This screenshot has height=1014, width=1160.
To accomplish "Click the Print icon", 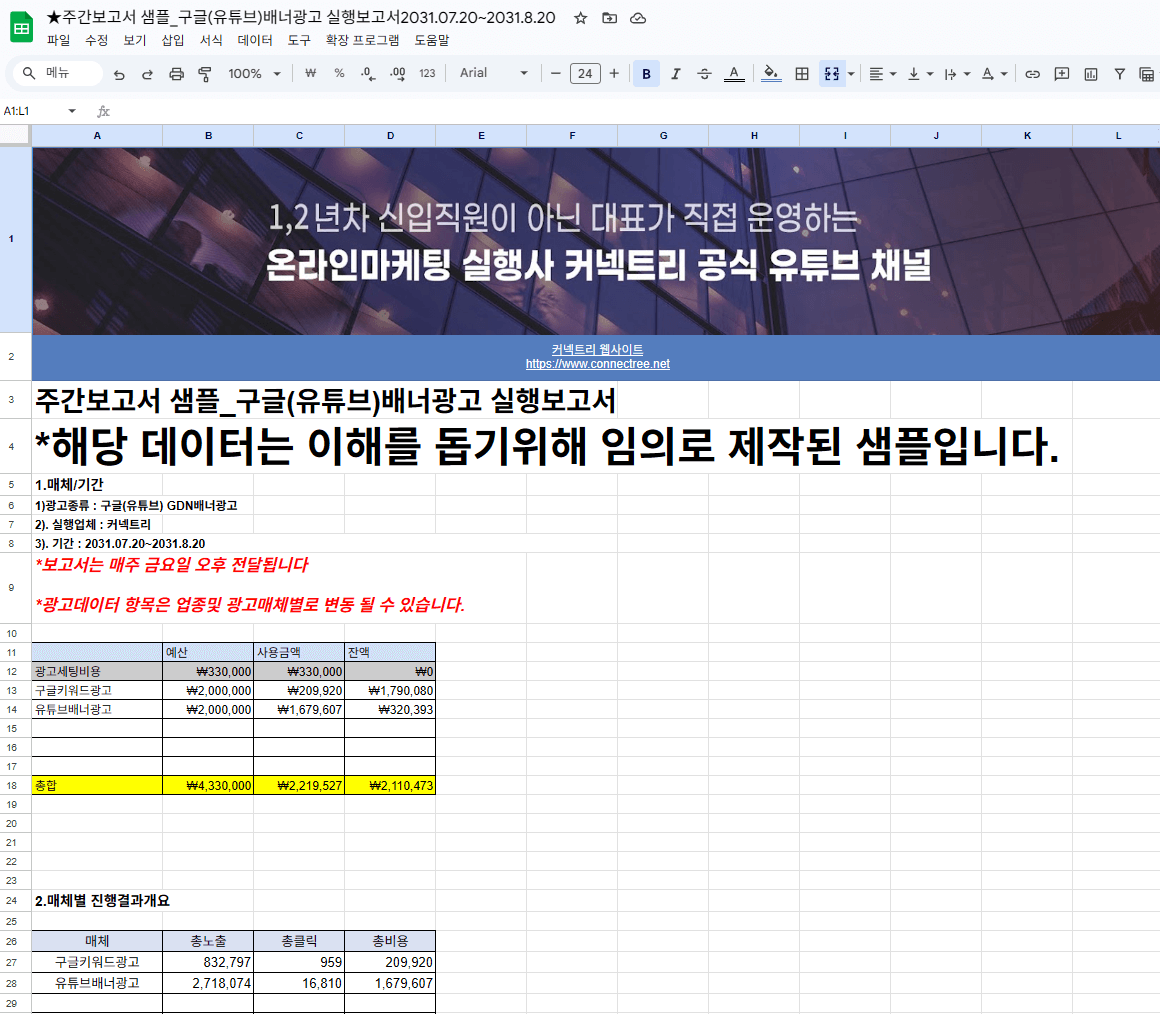I will [x=179, y=73].
